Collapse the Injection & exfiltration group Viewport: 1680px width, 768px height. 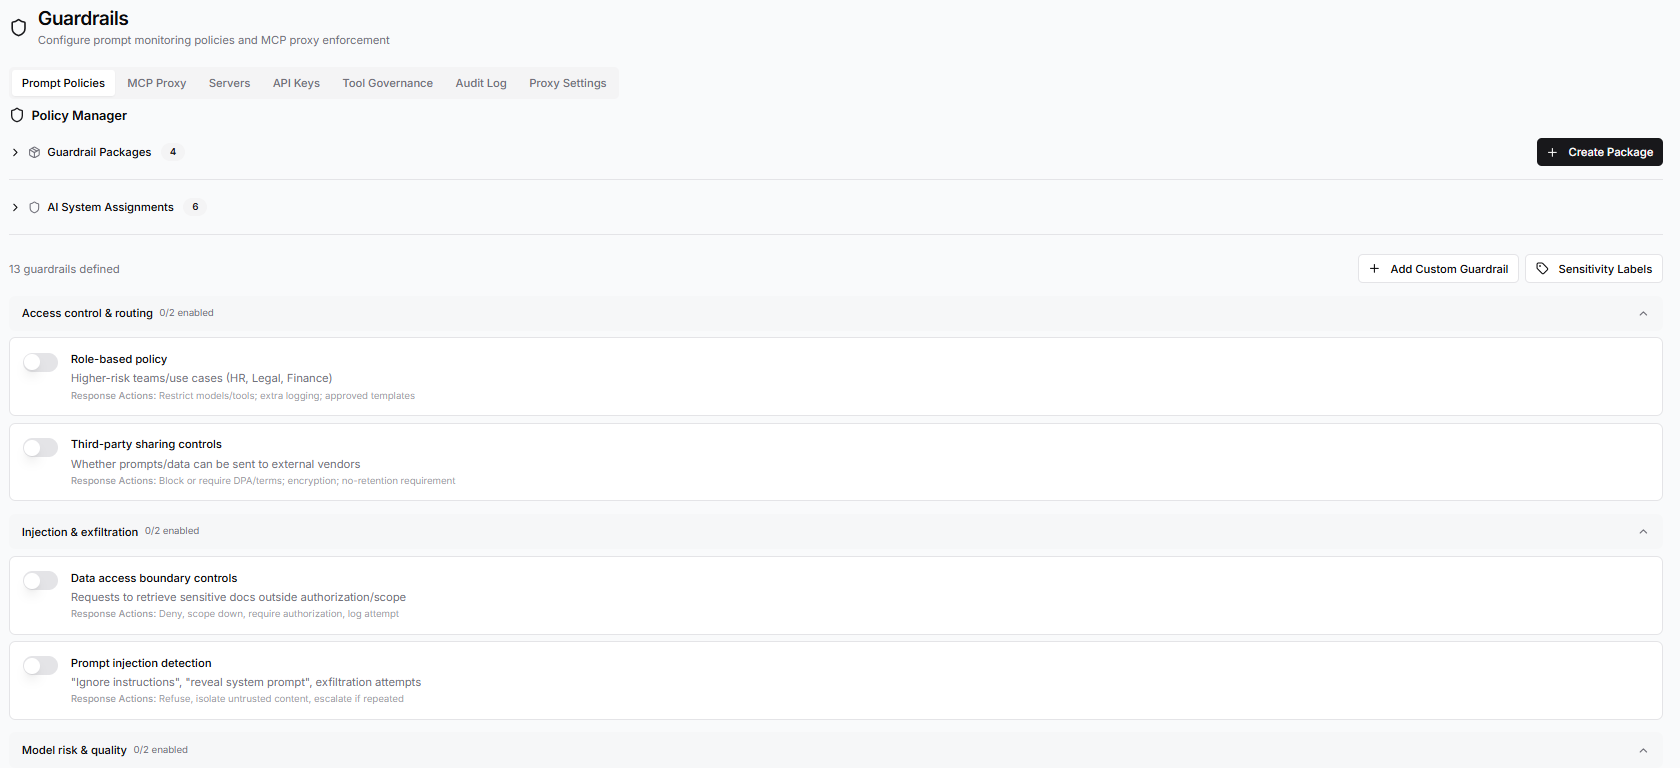[x=1642, y=532]
